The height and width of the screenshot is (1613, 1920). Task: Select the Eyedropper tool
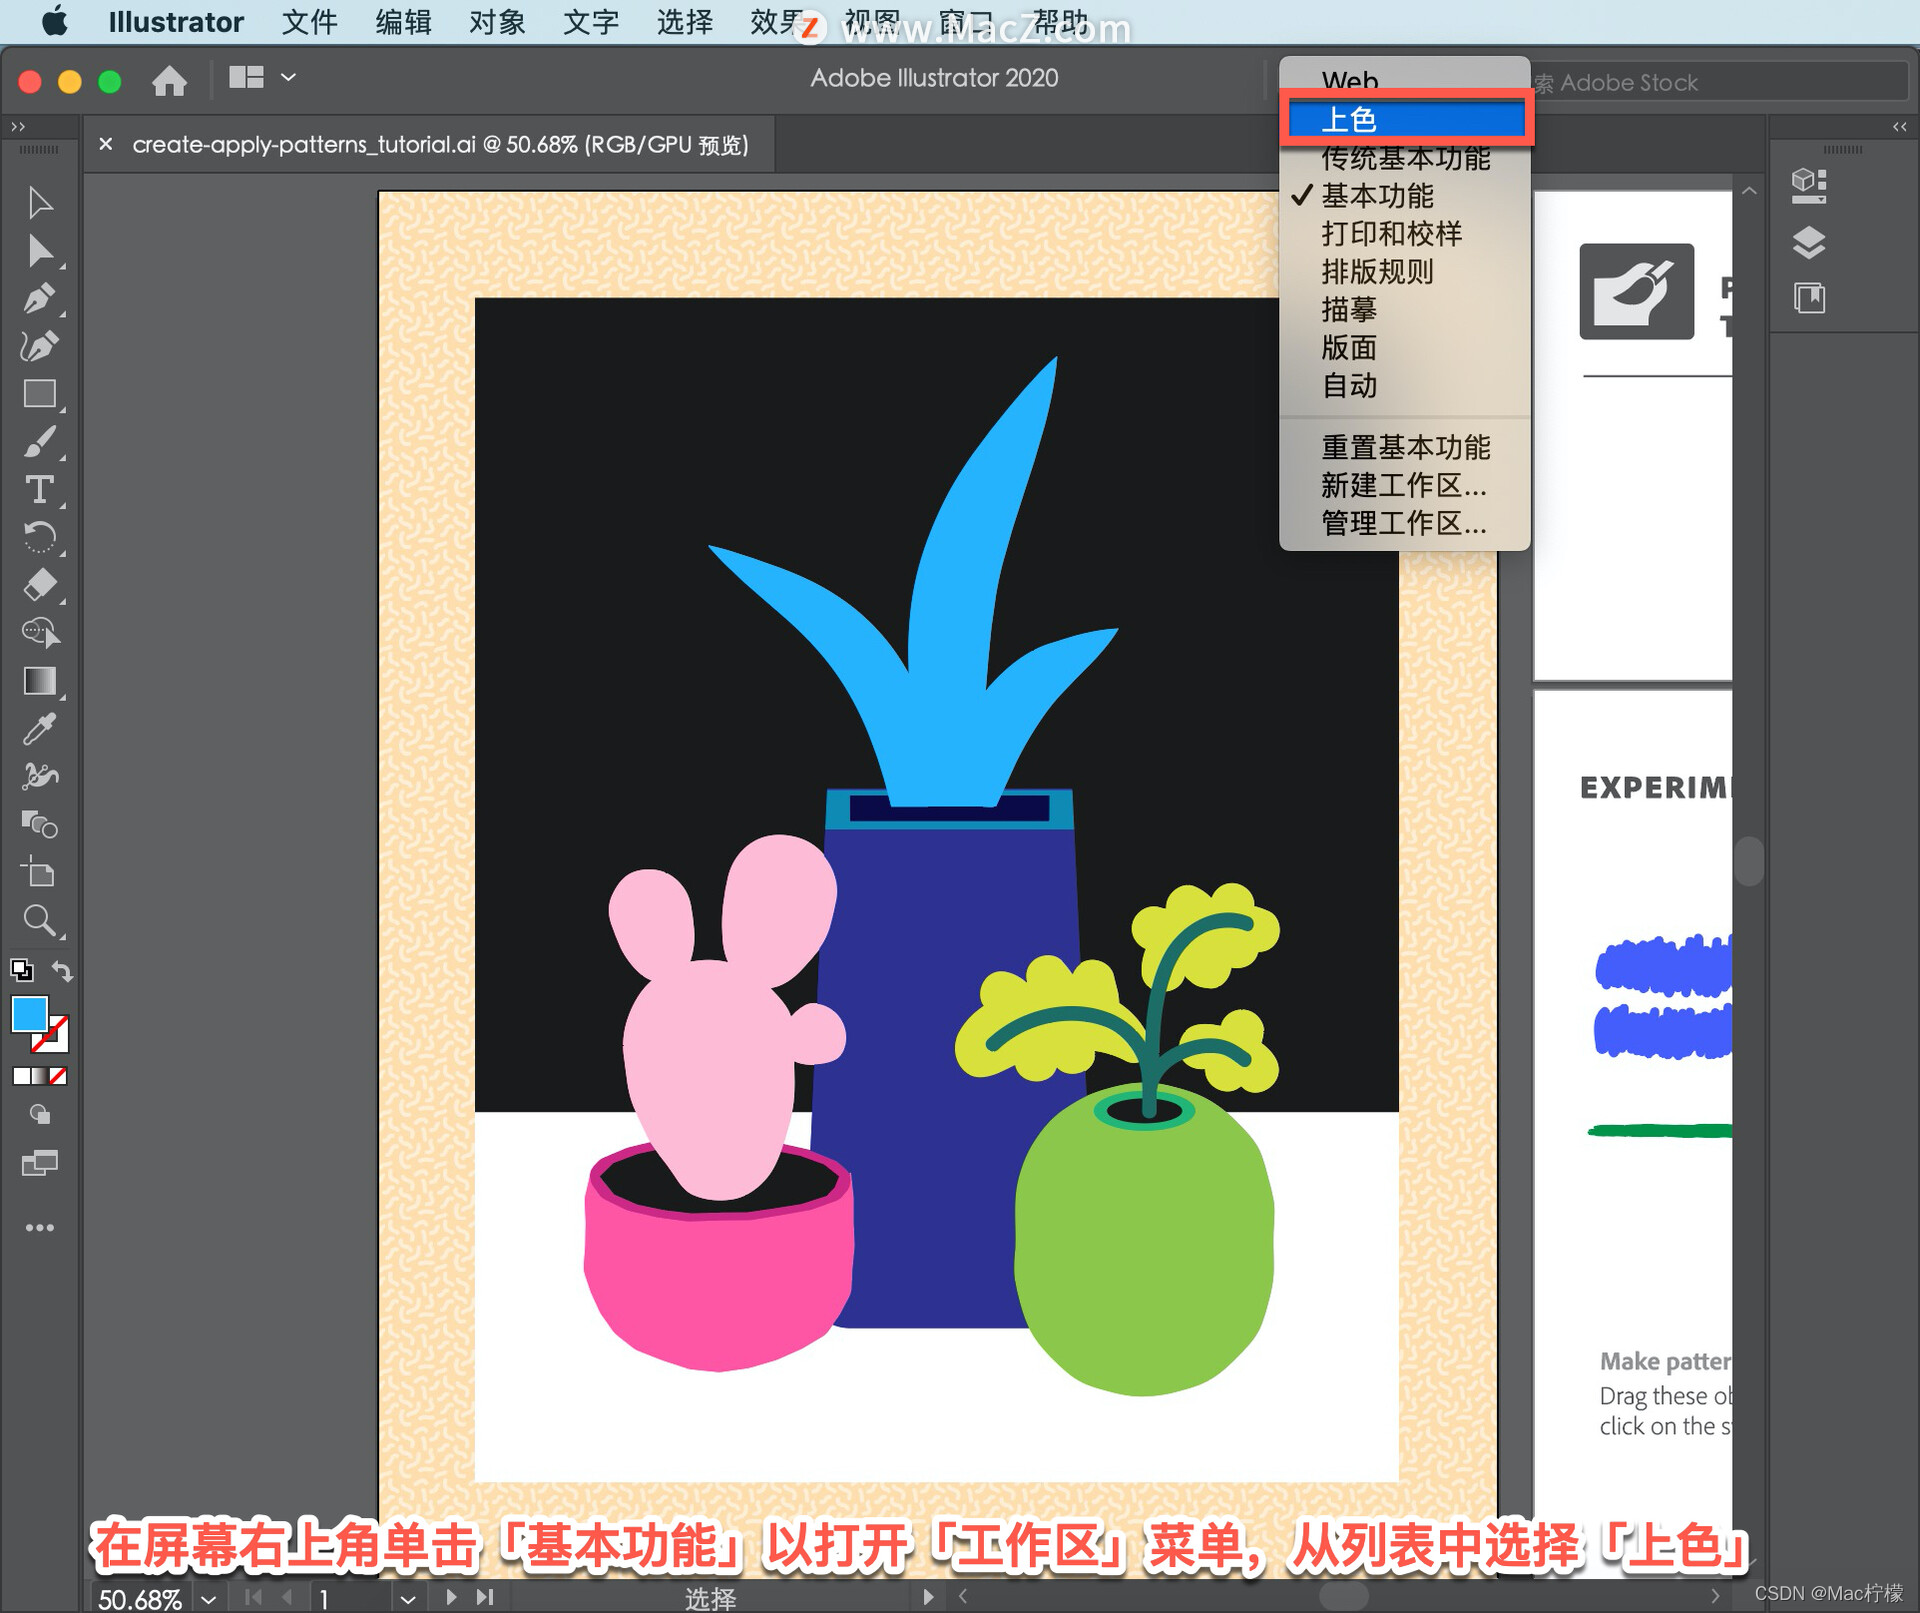(40, 729)
